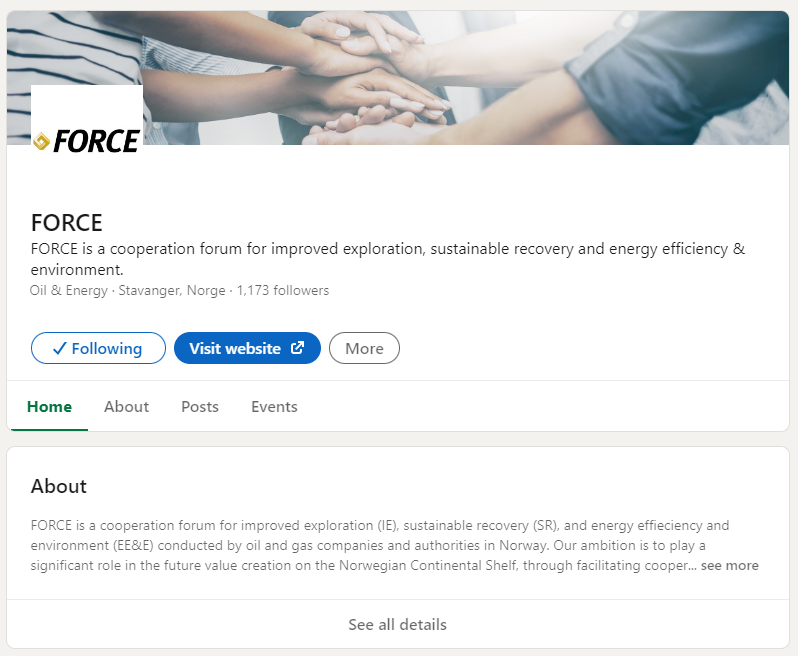Click the Visit website button
The height and width of the screenshot is (656, 798).
247,348
